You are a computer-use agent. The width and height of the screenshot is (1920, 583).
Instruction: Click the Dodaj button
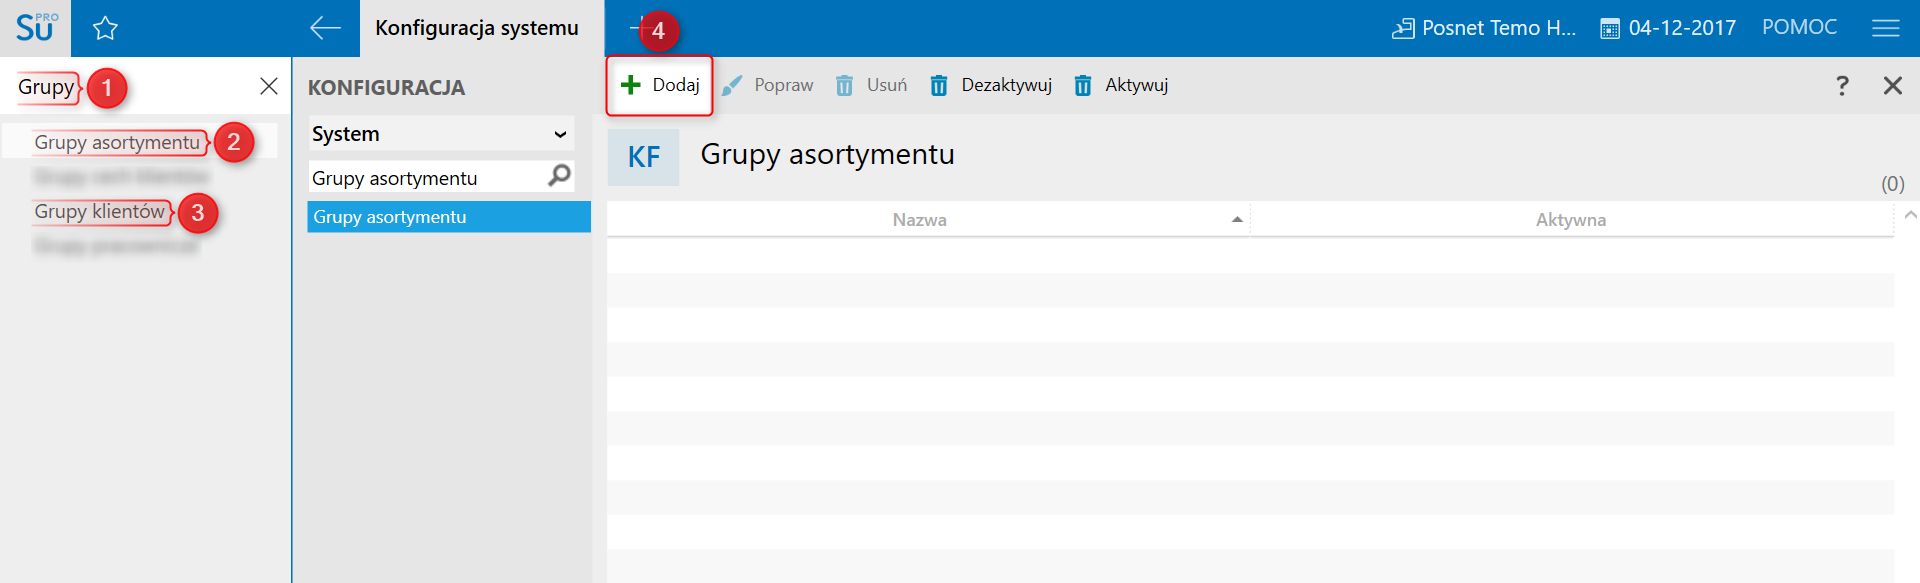660,85
